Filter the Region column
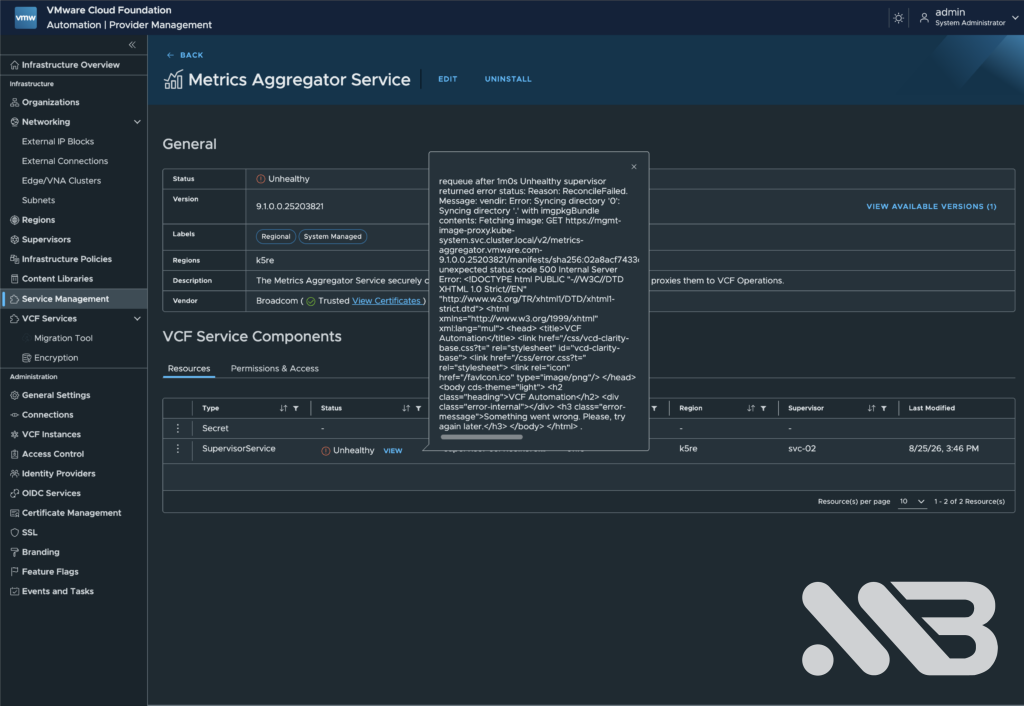 763,408
